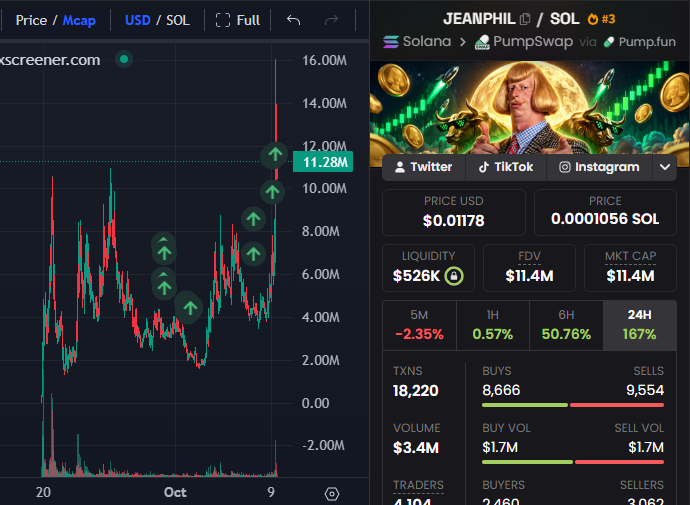Click the topmost buy arrow marker near 12.00M
This screenshot has height=505, width=690.
pyautogui.click(x=275, y=154)
